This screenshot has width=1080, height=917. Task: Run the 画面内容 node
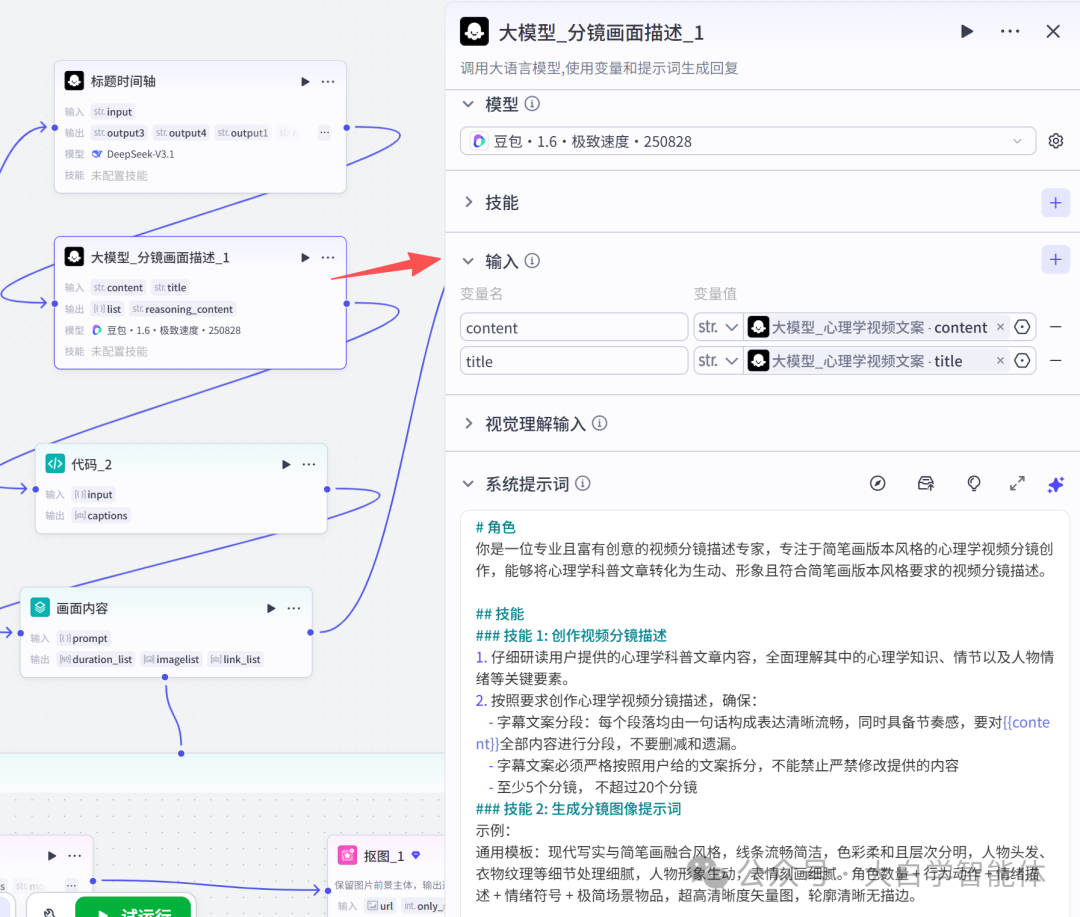coord(271,608)
